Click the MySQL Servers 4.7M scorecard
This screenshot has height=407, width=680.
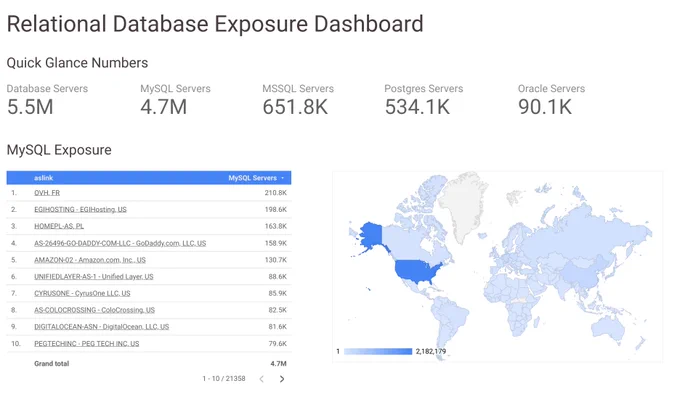pos(175,101)
